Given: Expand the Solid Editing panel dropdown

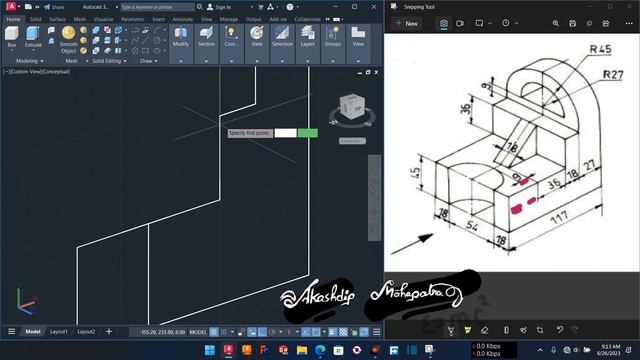Looking at the screenshot, I should [x=125, y=61].
